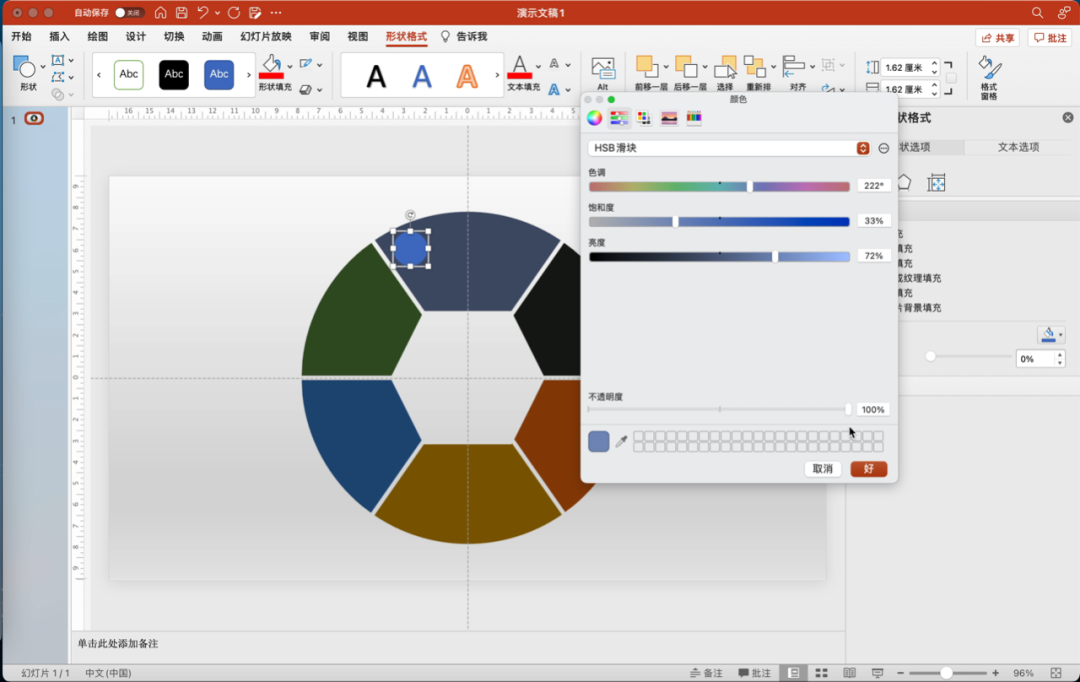
Task: Click the hue 色调 slider
Action: [719, 186]
